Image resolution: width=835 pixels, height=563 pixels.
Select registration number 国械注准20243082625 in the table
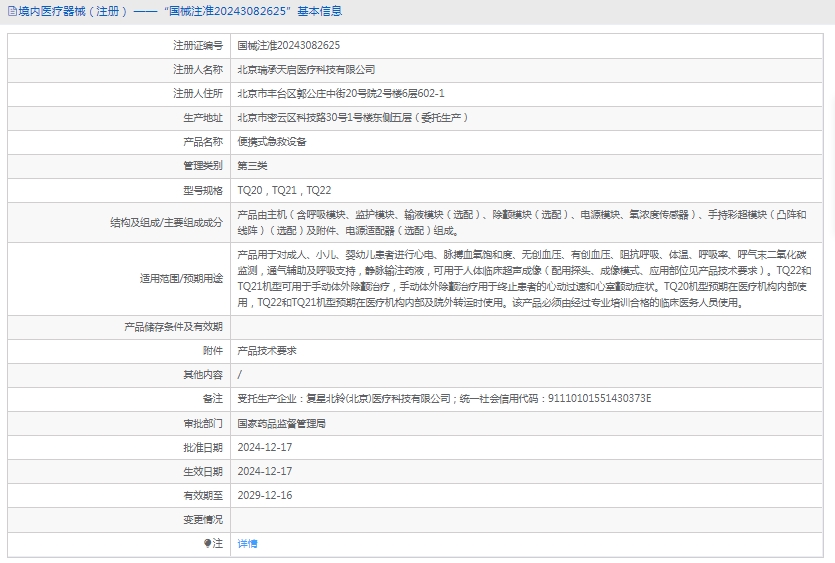click(288, 46)
